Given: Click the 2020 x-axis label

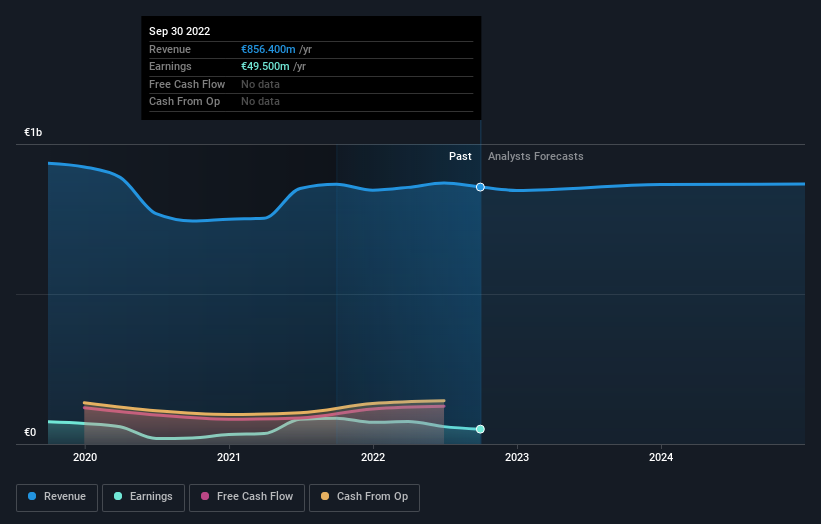Looking at the screenshot, I should coord(85,457).
